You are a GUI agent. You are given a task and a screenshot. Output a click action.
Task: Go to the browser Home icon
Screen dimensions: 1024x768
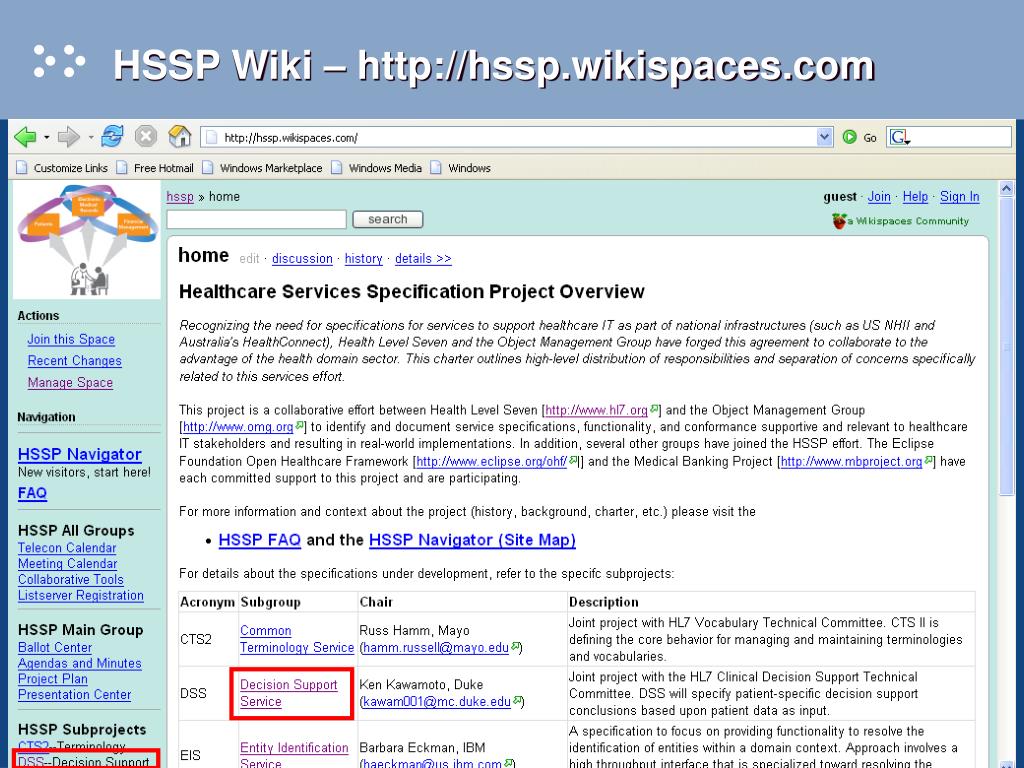(x=180, y=136)
